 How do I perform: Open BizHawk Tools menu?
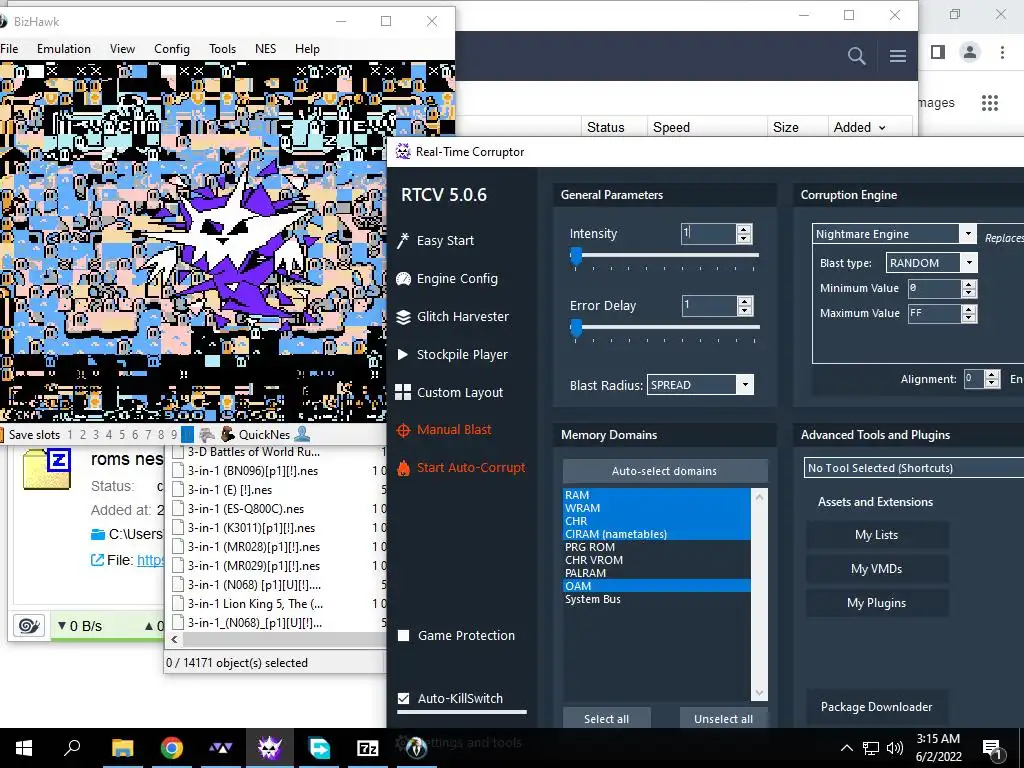coord(222,49)
